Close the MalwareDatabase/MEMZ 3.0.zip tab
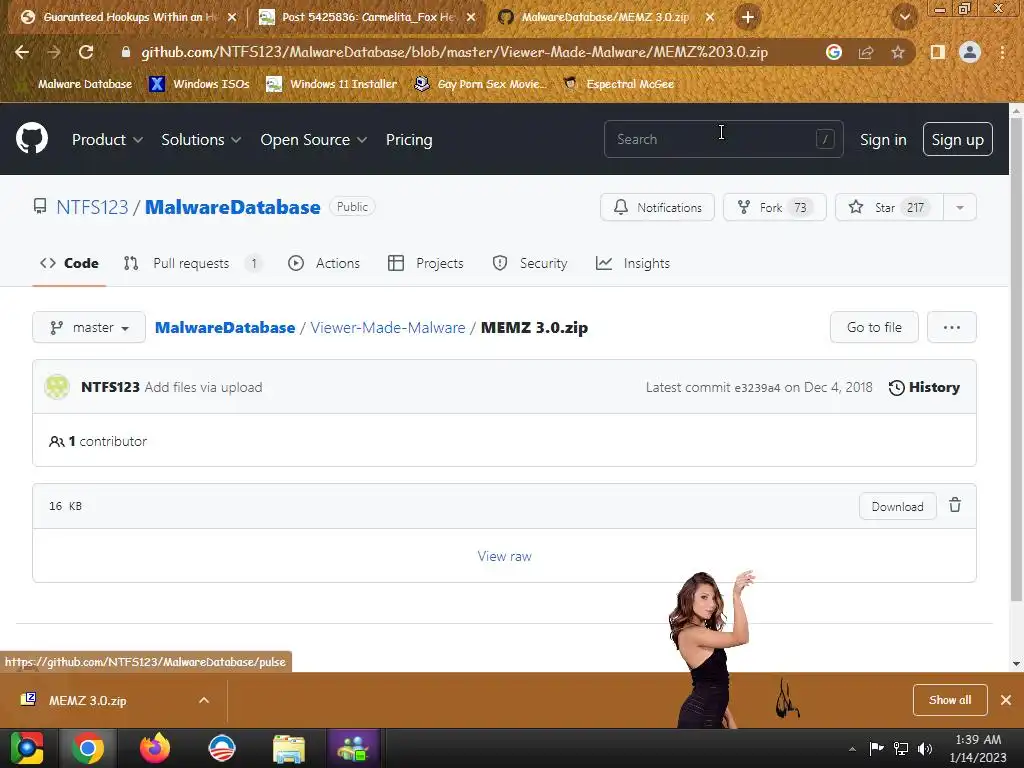 710,18
